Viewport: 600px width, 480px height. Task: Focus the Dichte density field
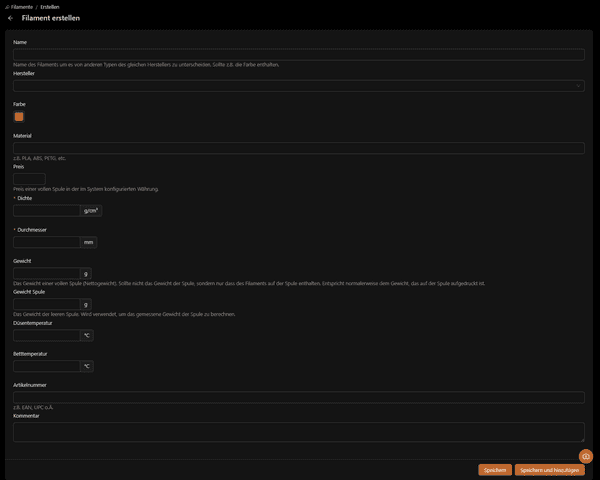(46, 211)
